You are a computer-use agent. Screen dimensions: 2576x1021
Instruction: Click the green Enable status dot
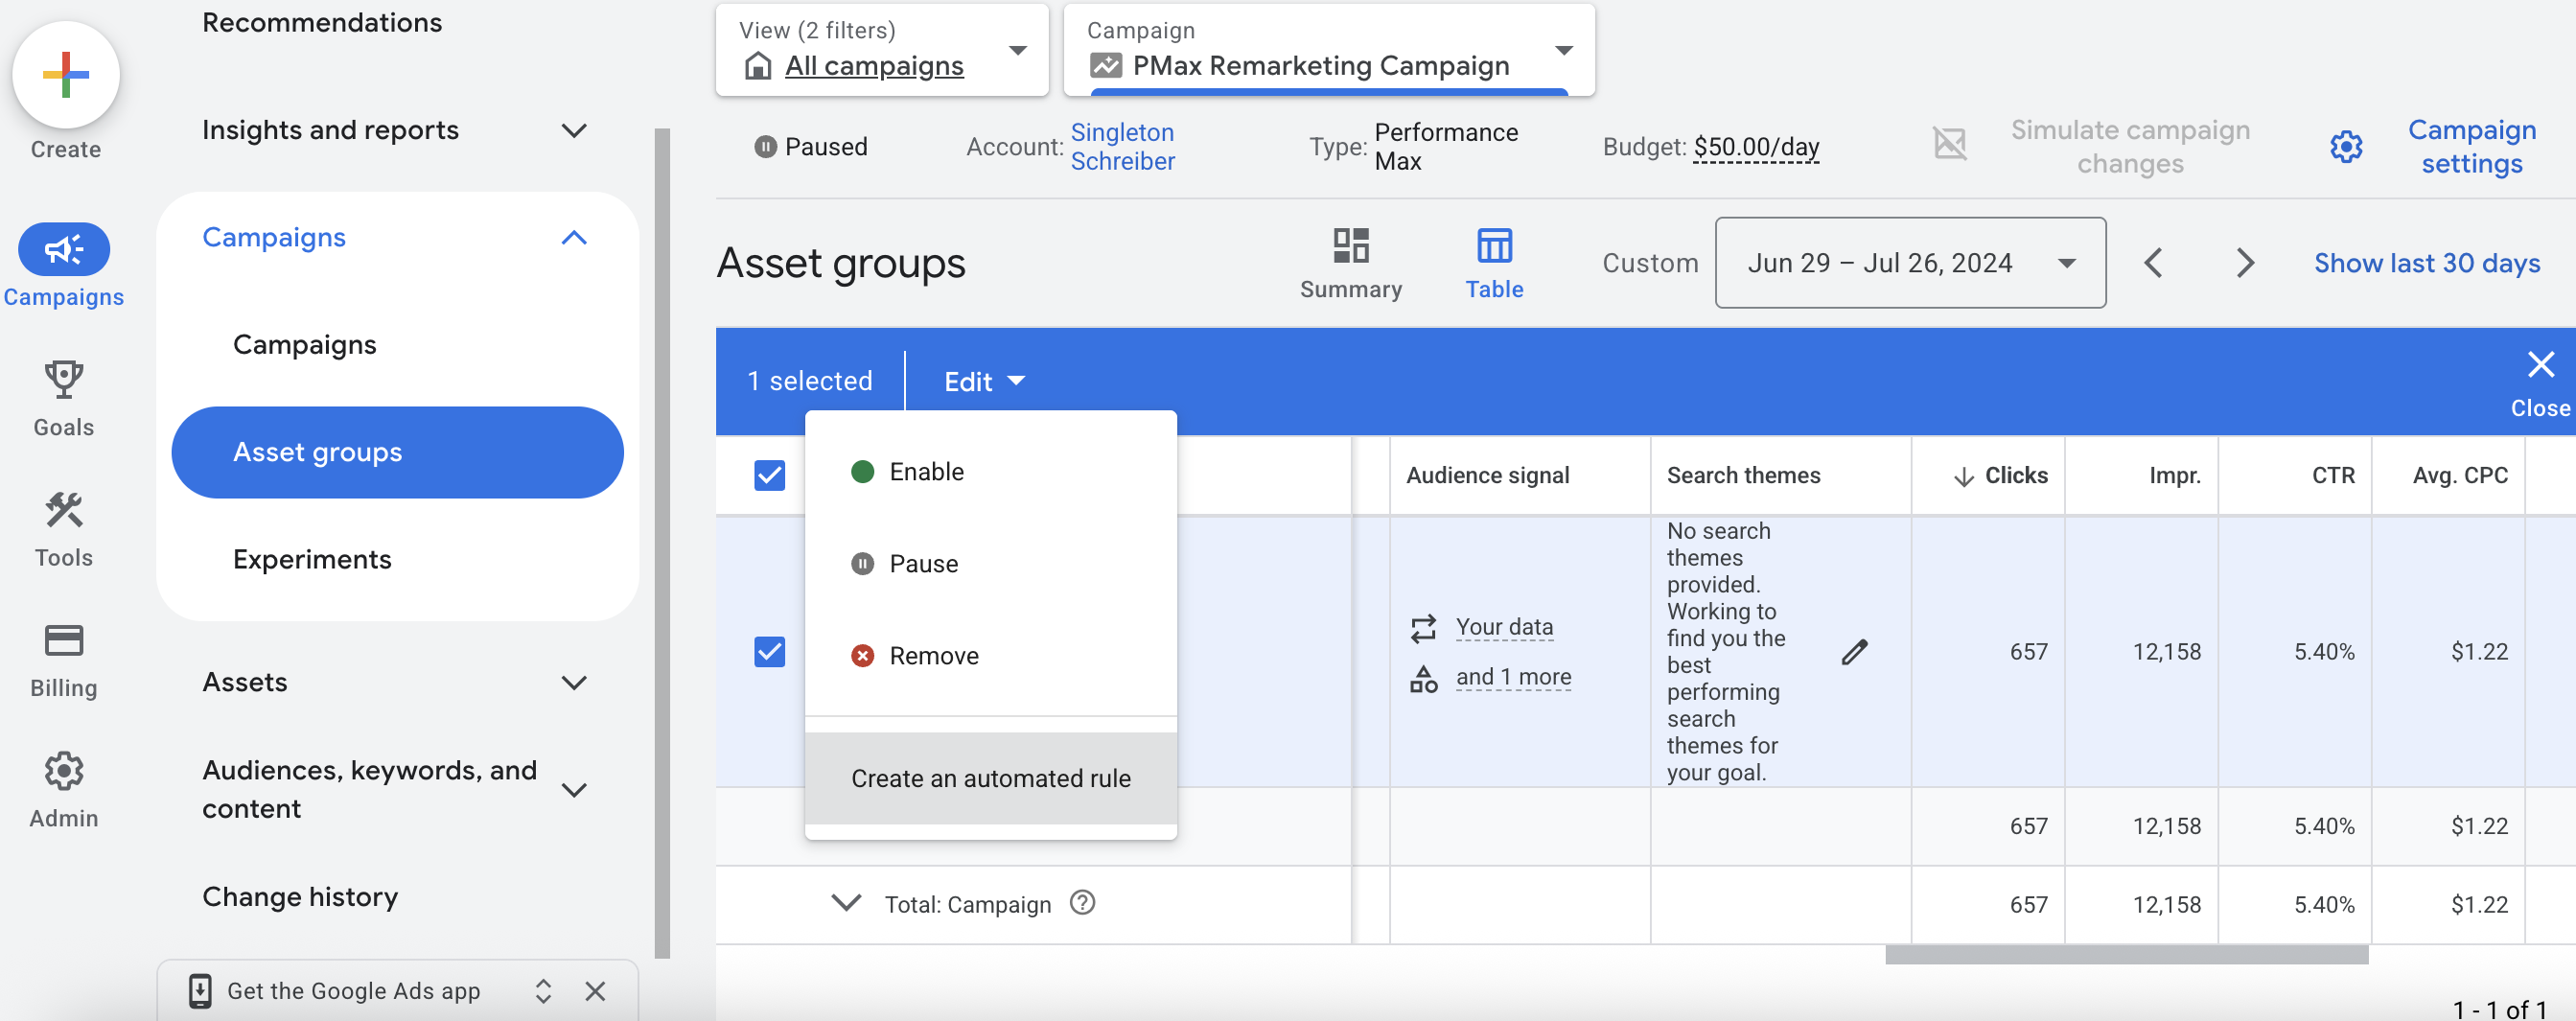862,472
